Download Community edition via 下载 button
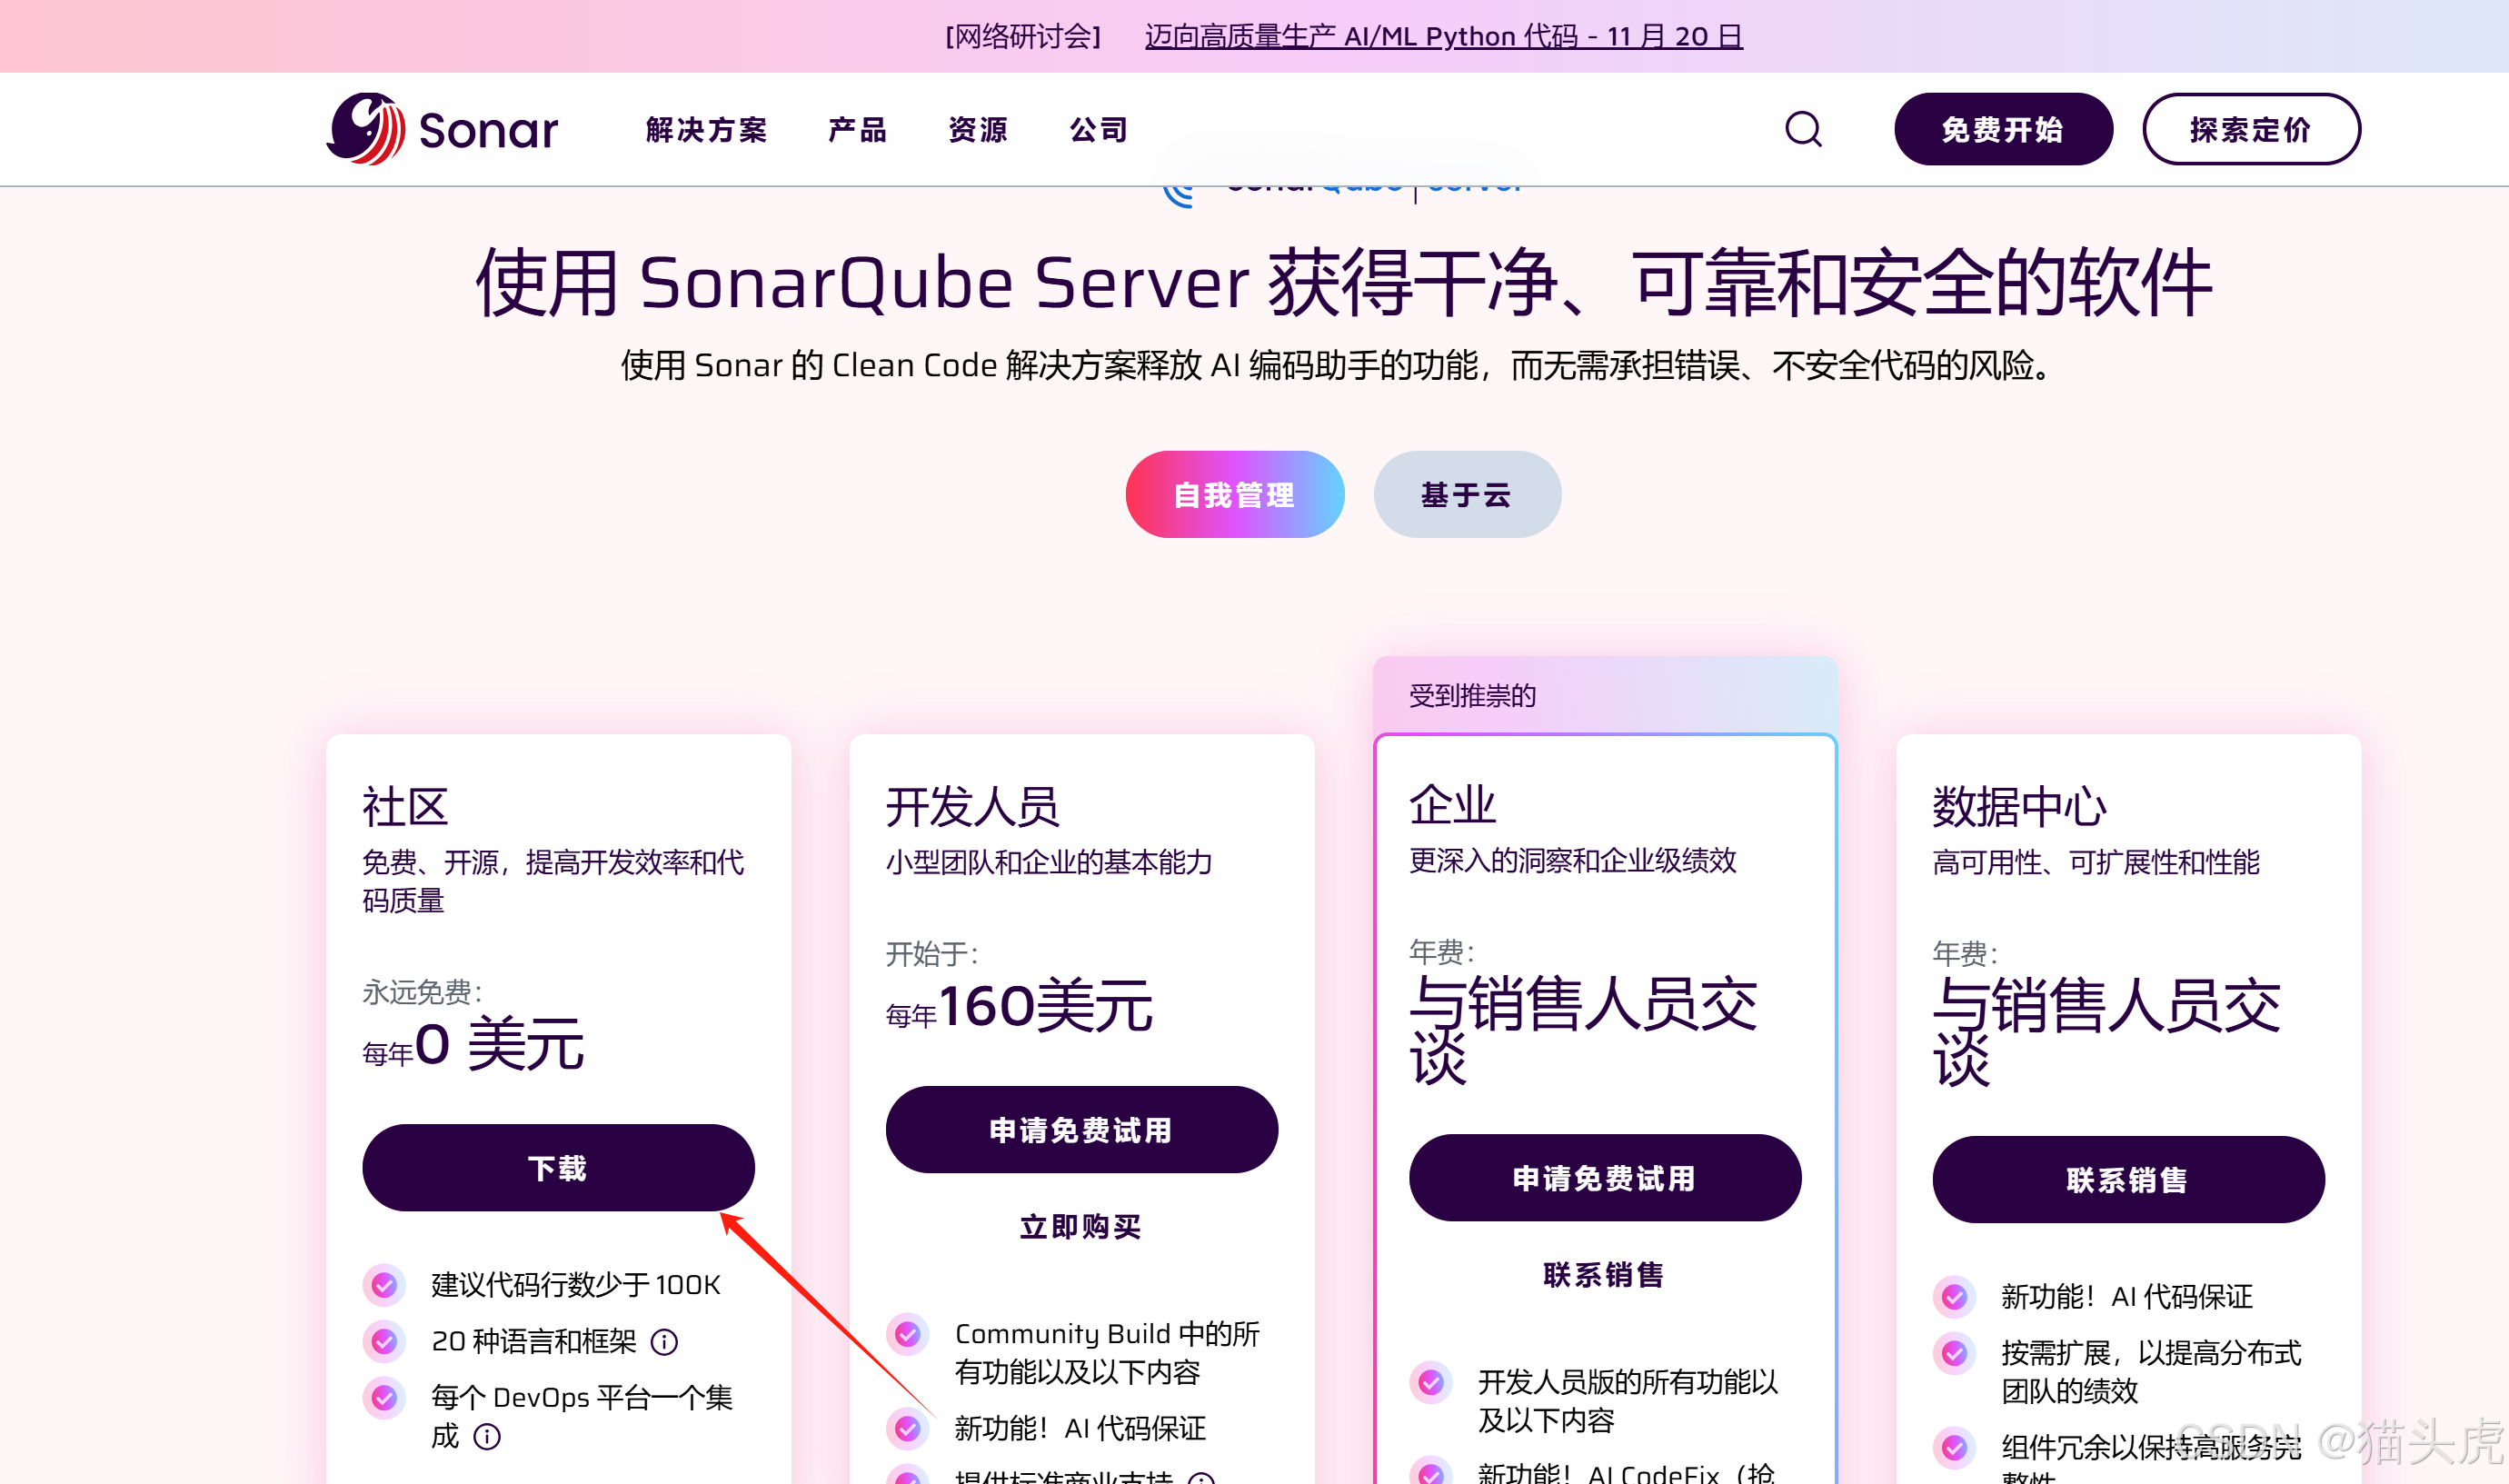 pyautogui.click(x=558, y=1167)
